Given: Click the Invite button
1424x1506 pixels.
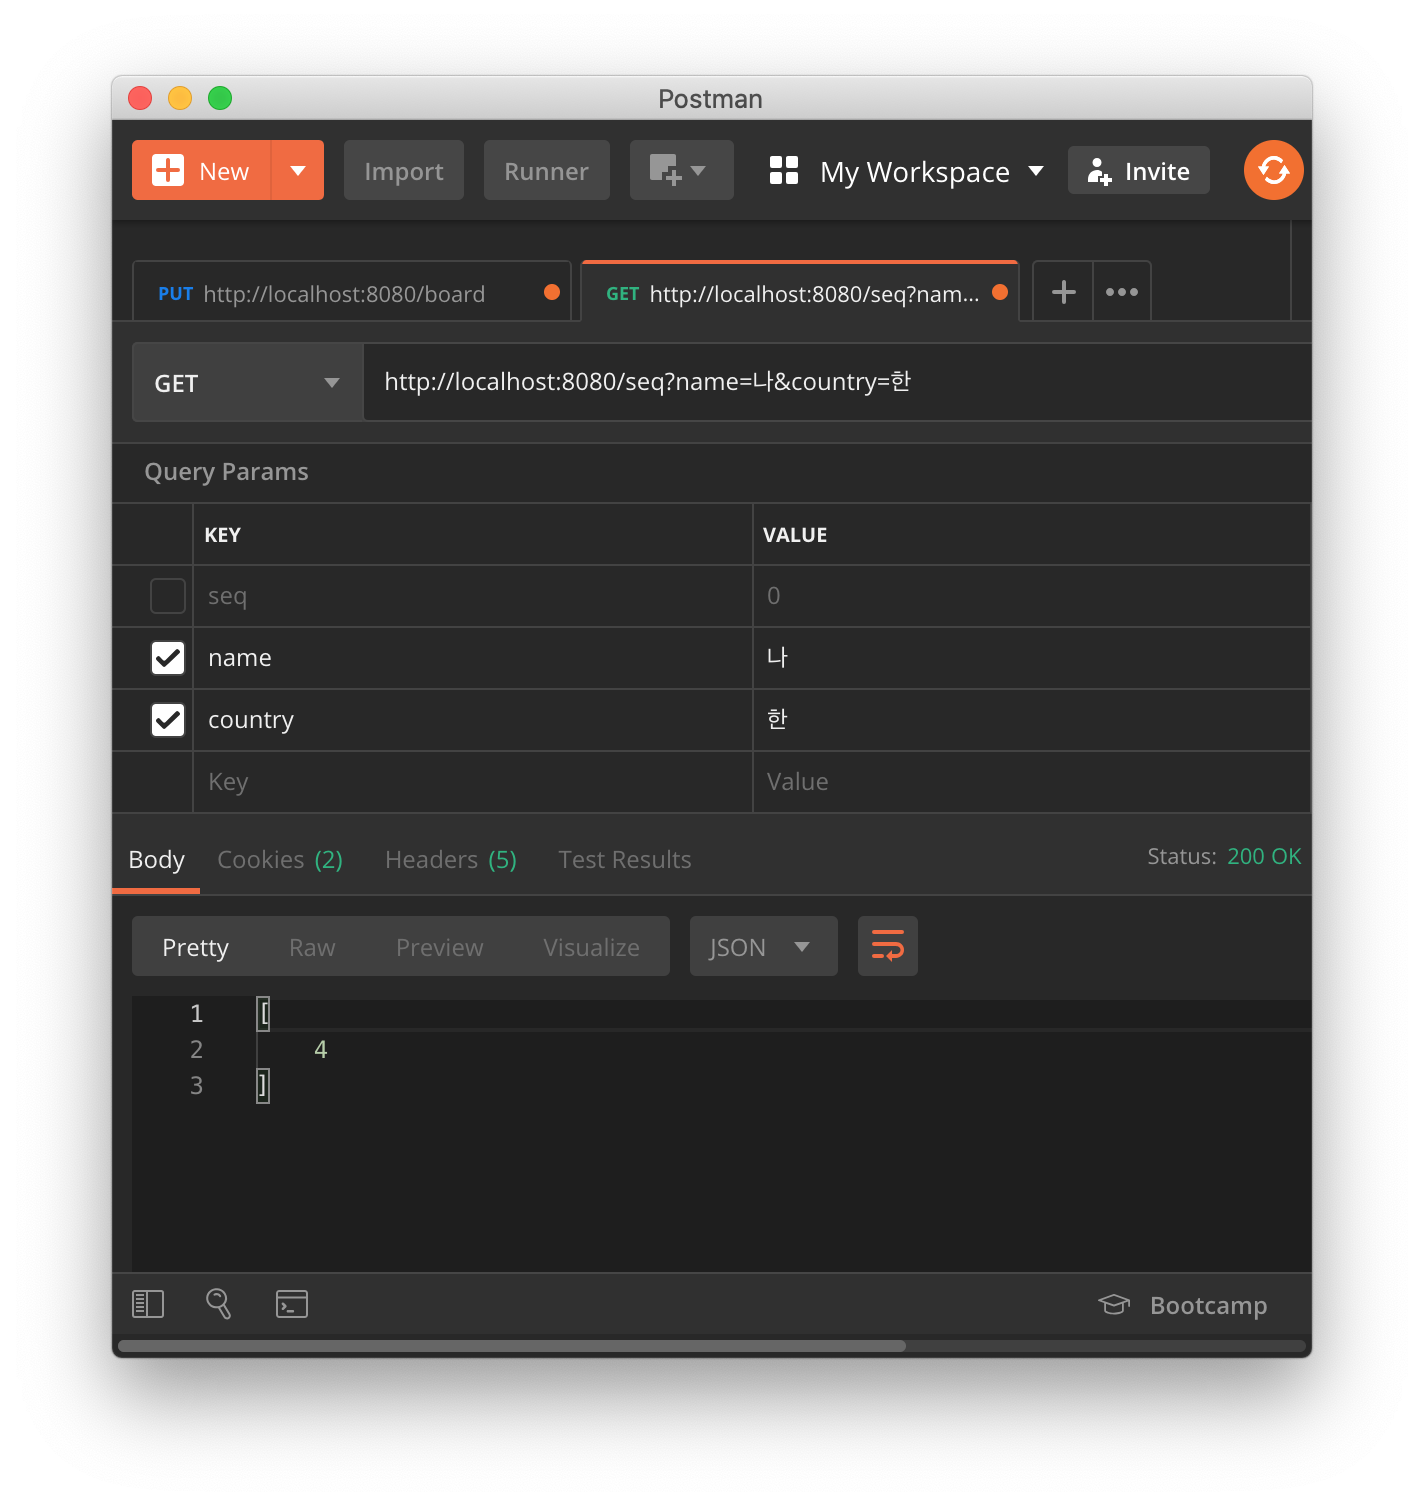Looking at the screenshot, I should click(x=1139, y=170).
